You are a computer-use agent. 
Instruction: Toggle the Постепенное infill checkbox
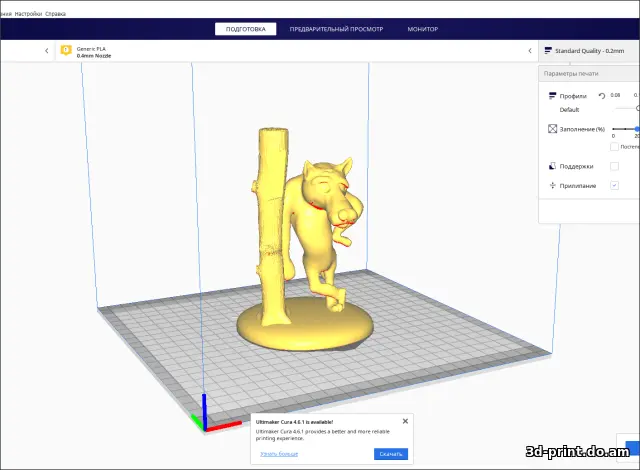[614, 146]
